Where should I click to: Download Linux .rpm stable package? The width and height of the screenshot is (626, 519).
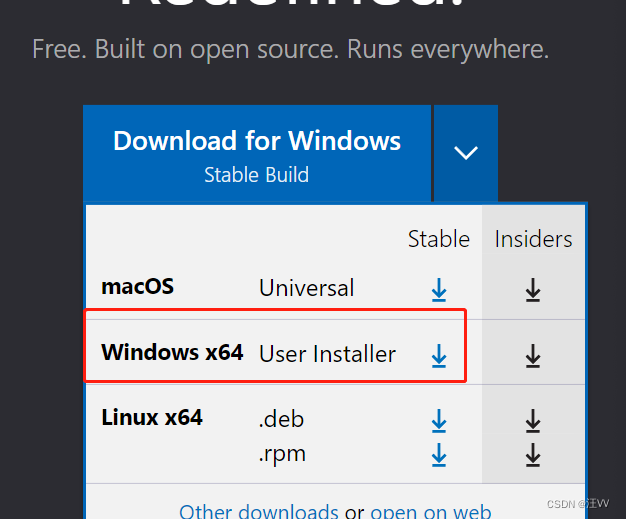pyautogui.click(x=439, y=455)
